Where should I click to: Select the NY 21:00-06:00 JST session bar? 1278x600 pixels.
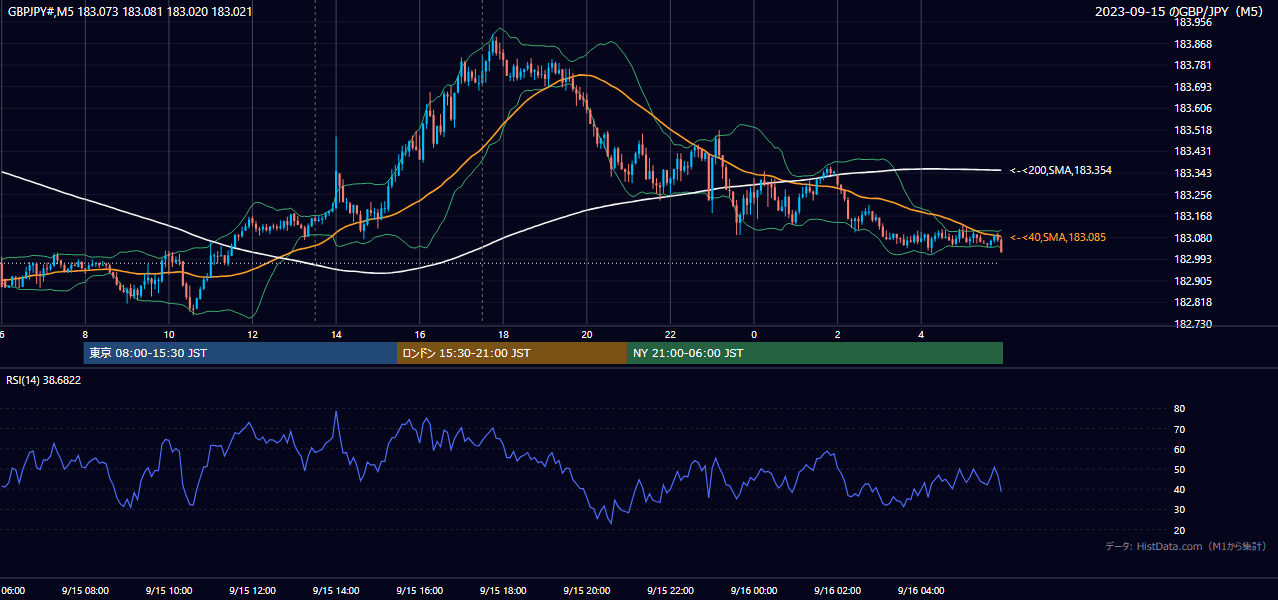point(815,353)
